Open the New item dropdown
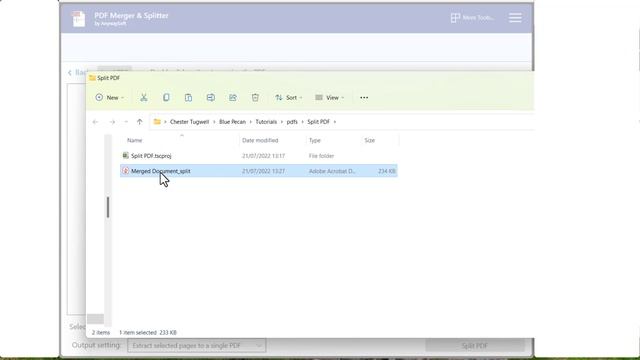 click(109, 98)
